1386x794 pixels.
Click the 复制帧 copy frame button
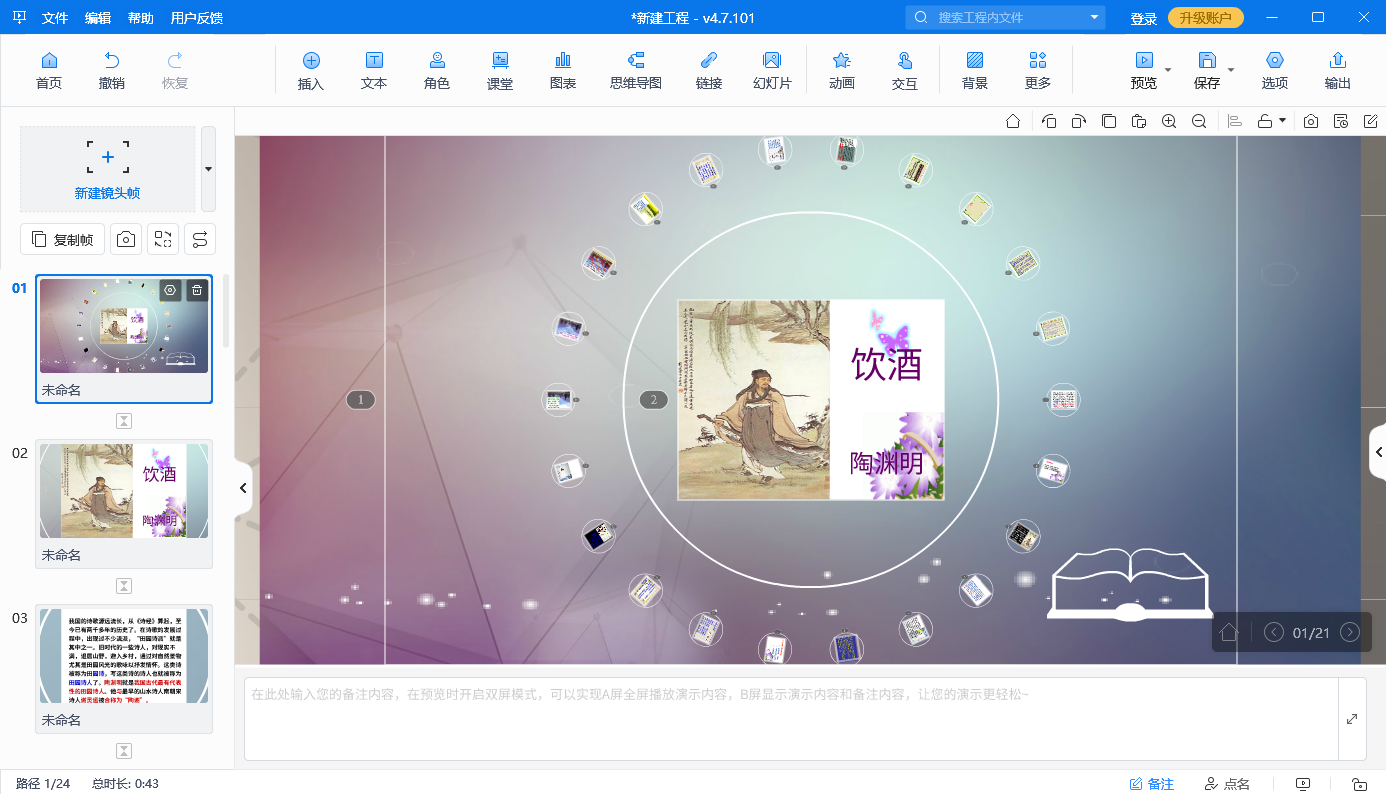point(63,239)
